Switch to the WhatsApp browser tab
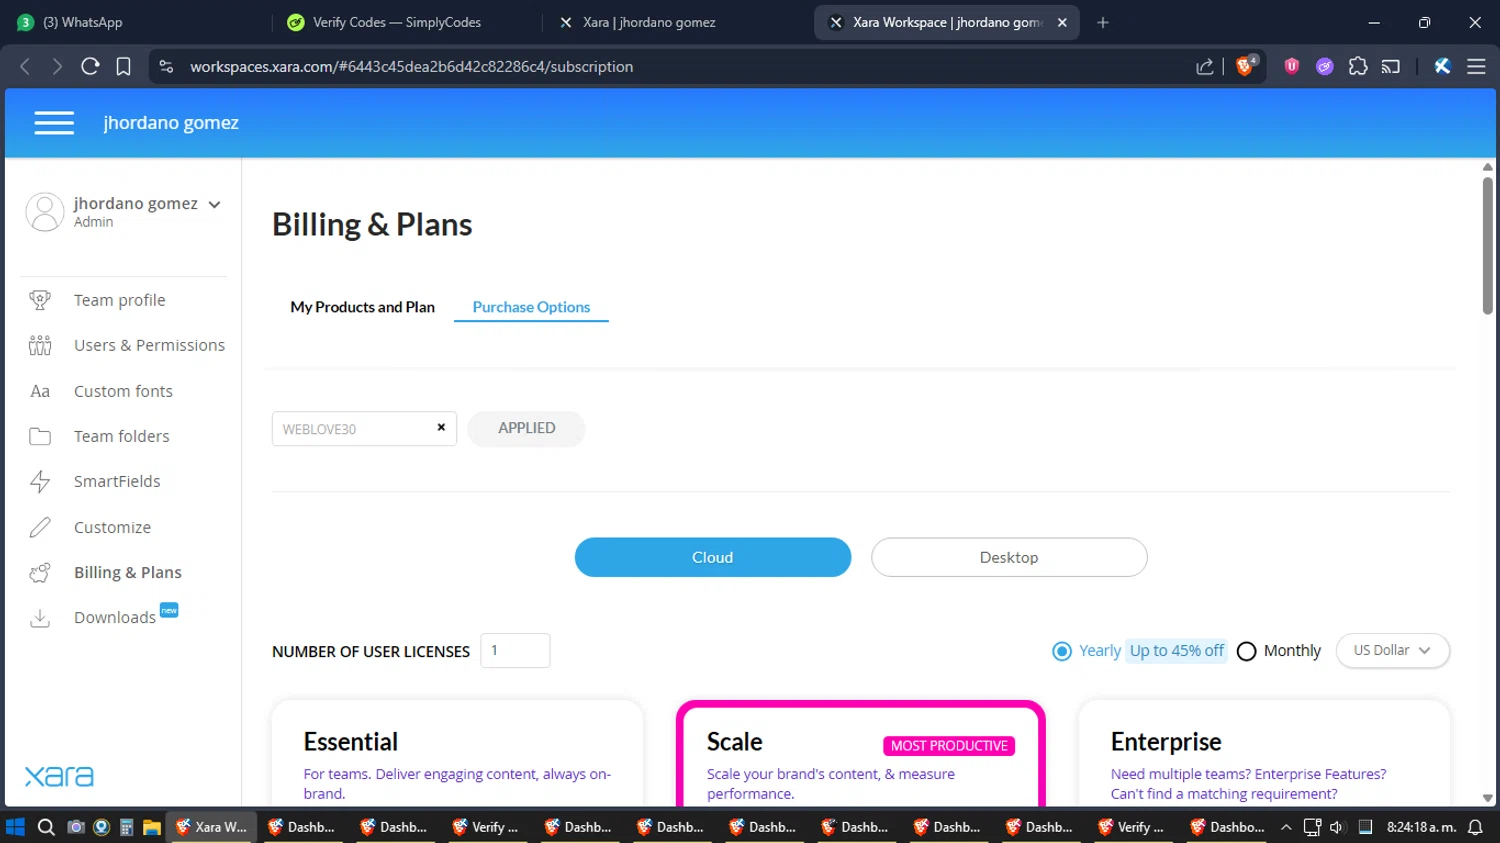Screen dimensions: 1500x843 point(135,22)
